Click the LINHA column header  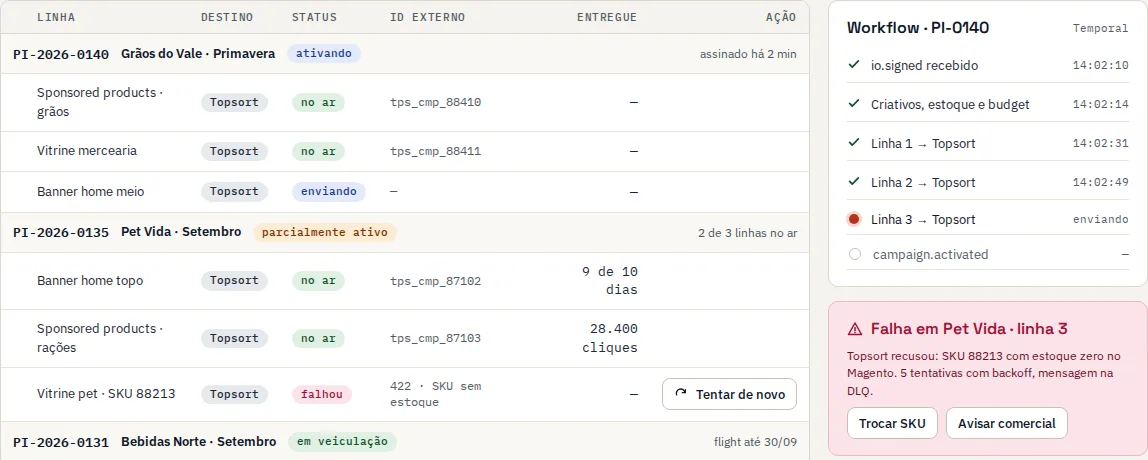pyautogui.click(x=56, y=17)
